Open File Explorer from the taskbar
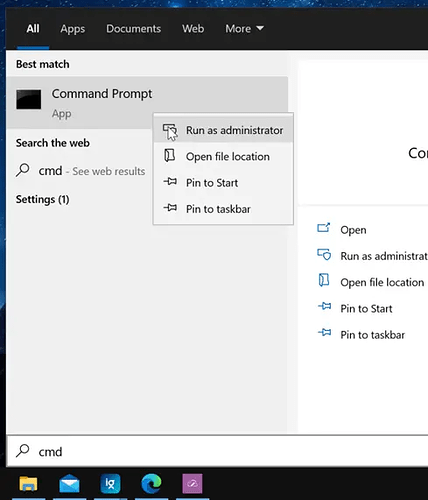The image size is (428, 500). pos(28,483)
